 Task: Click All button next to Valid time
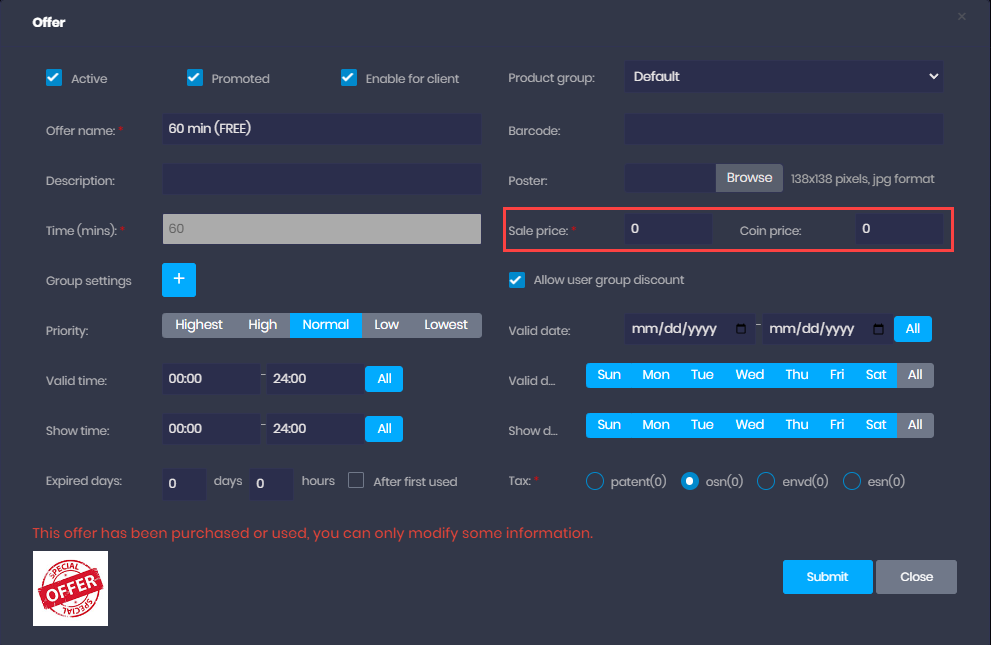tap(384, 379)
